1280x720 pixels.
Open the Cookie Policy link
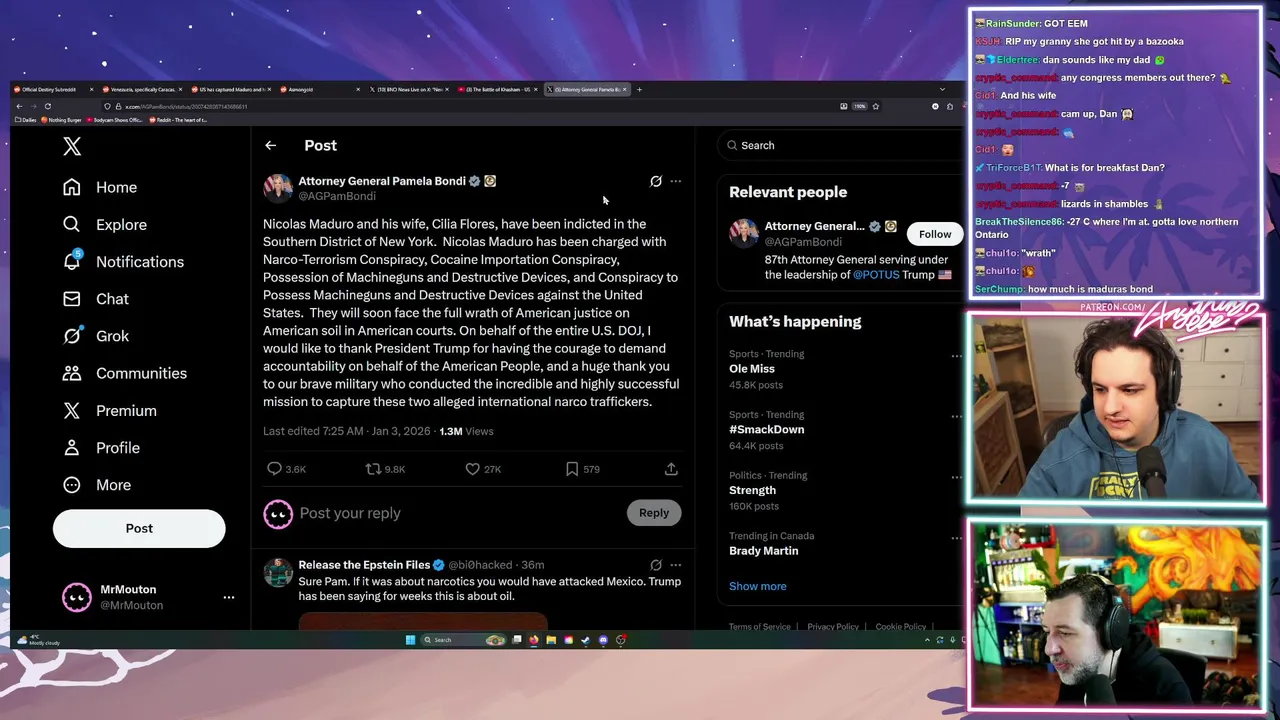coord(901,627)
